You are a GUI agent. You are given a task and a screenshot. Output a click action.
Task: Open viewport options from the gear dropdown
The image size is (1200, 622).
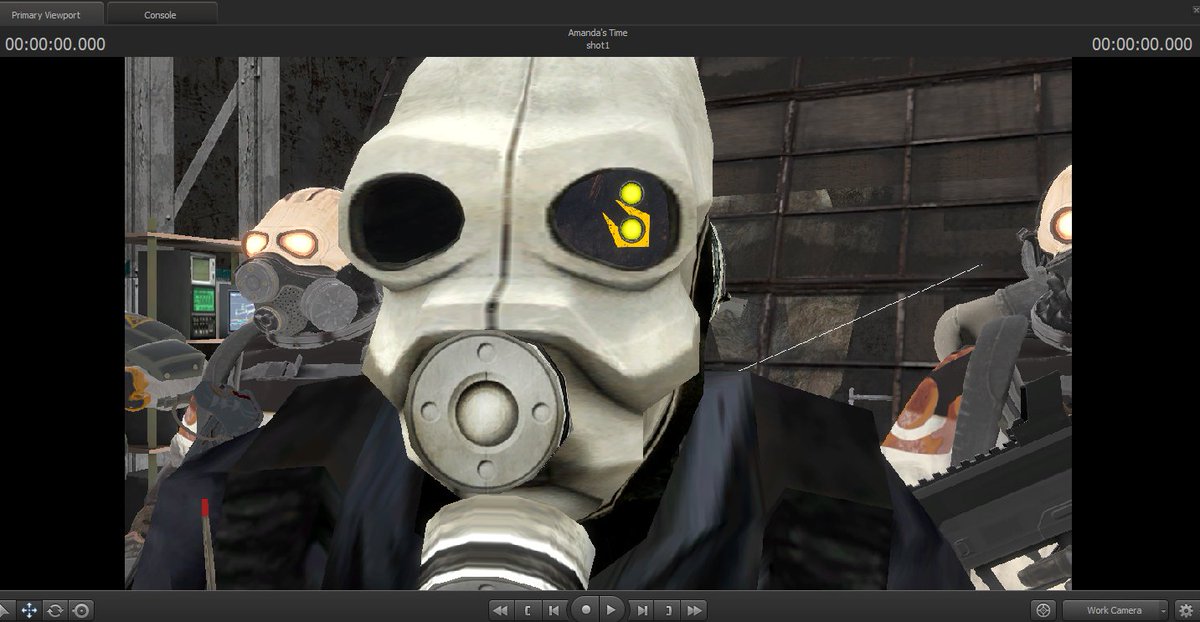click(x=1186, y=609)
